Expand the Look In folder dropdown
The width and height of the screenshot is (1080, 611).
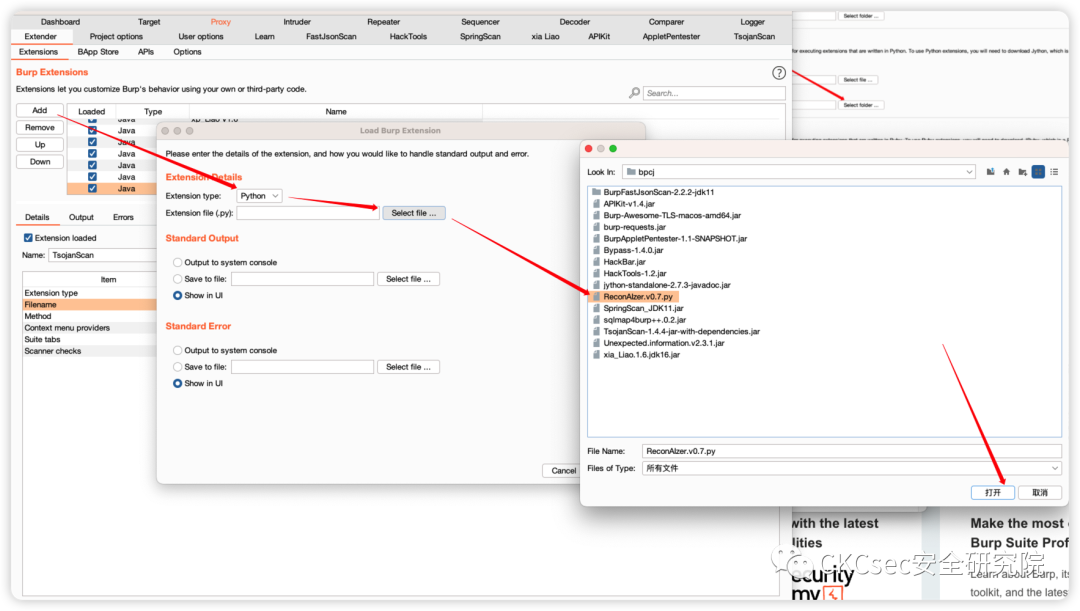[797, 172]
